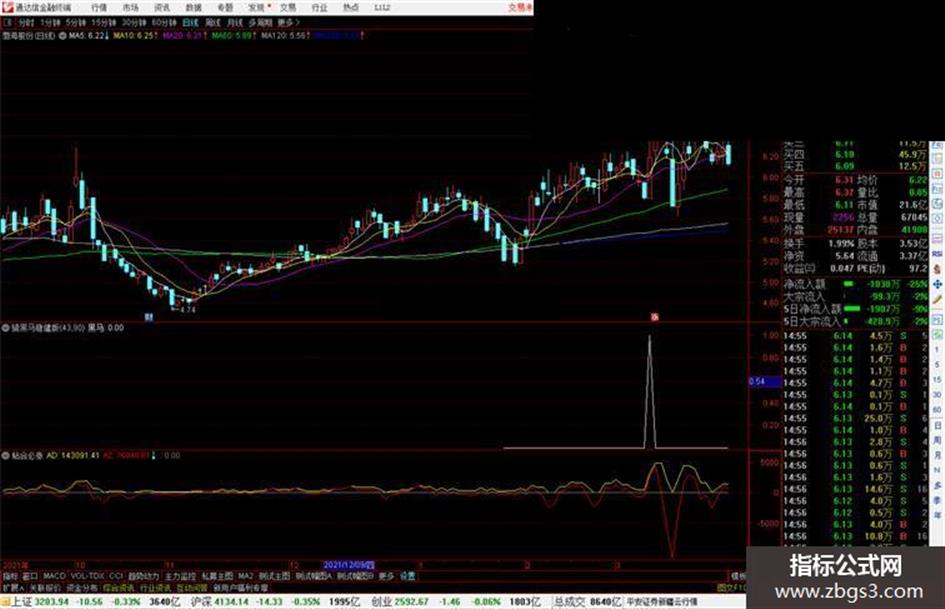The width and height of the screenshot is (945, 609).
Task: Click the red marker icon below price chart
Action: point(655,317)
